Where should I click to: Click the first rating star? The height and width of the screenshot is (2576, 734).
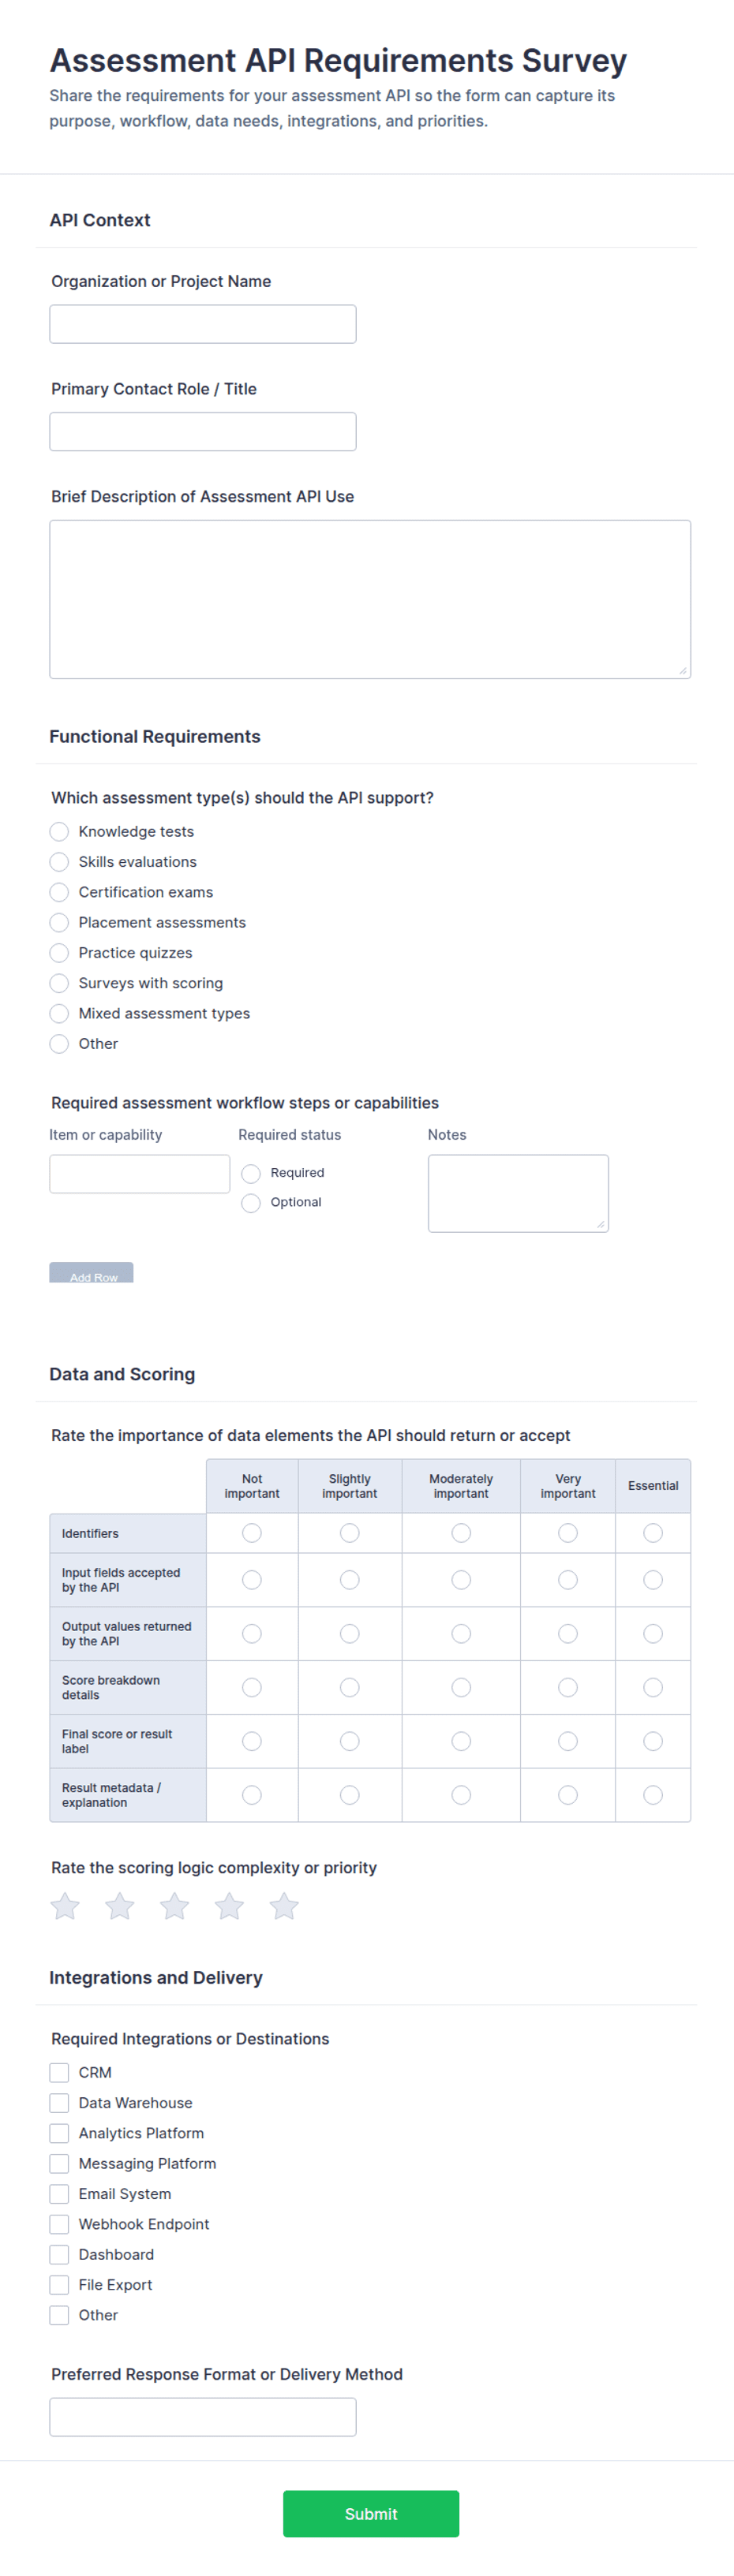65,1905
